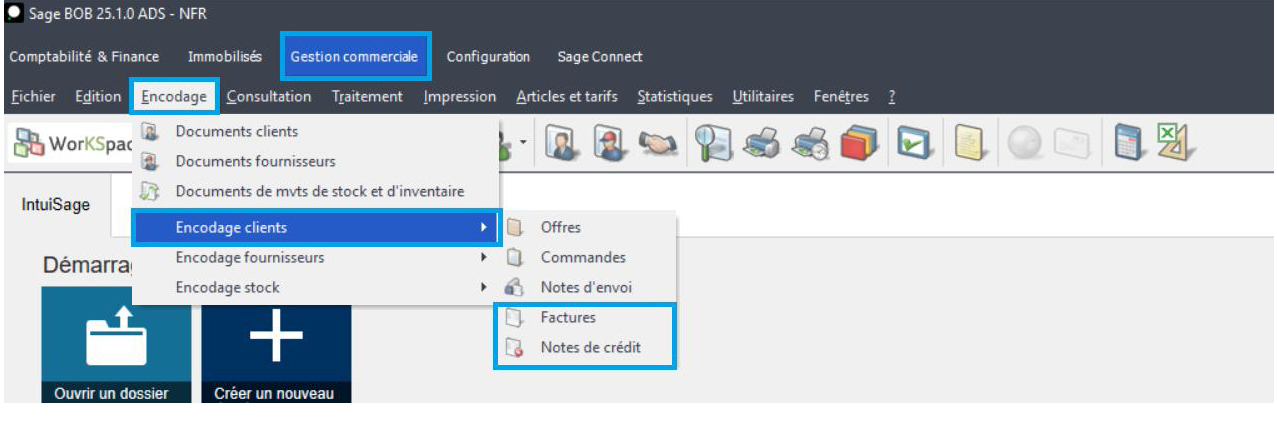1277x421 pixels.
Task: Click the yellow notepad toolbar icon
Action: [970, 146]
